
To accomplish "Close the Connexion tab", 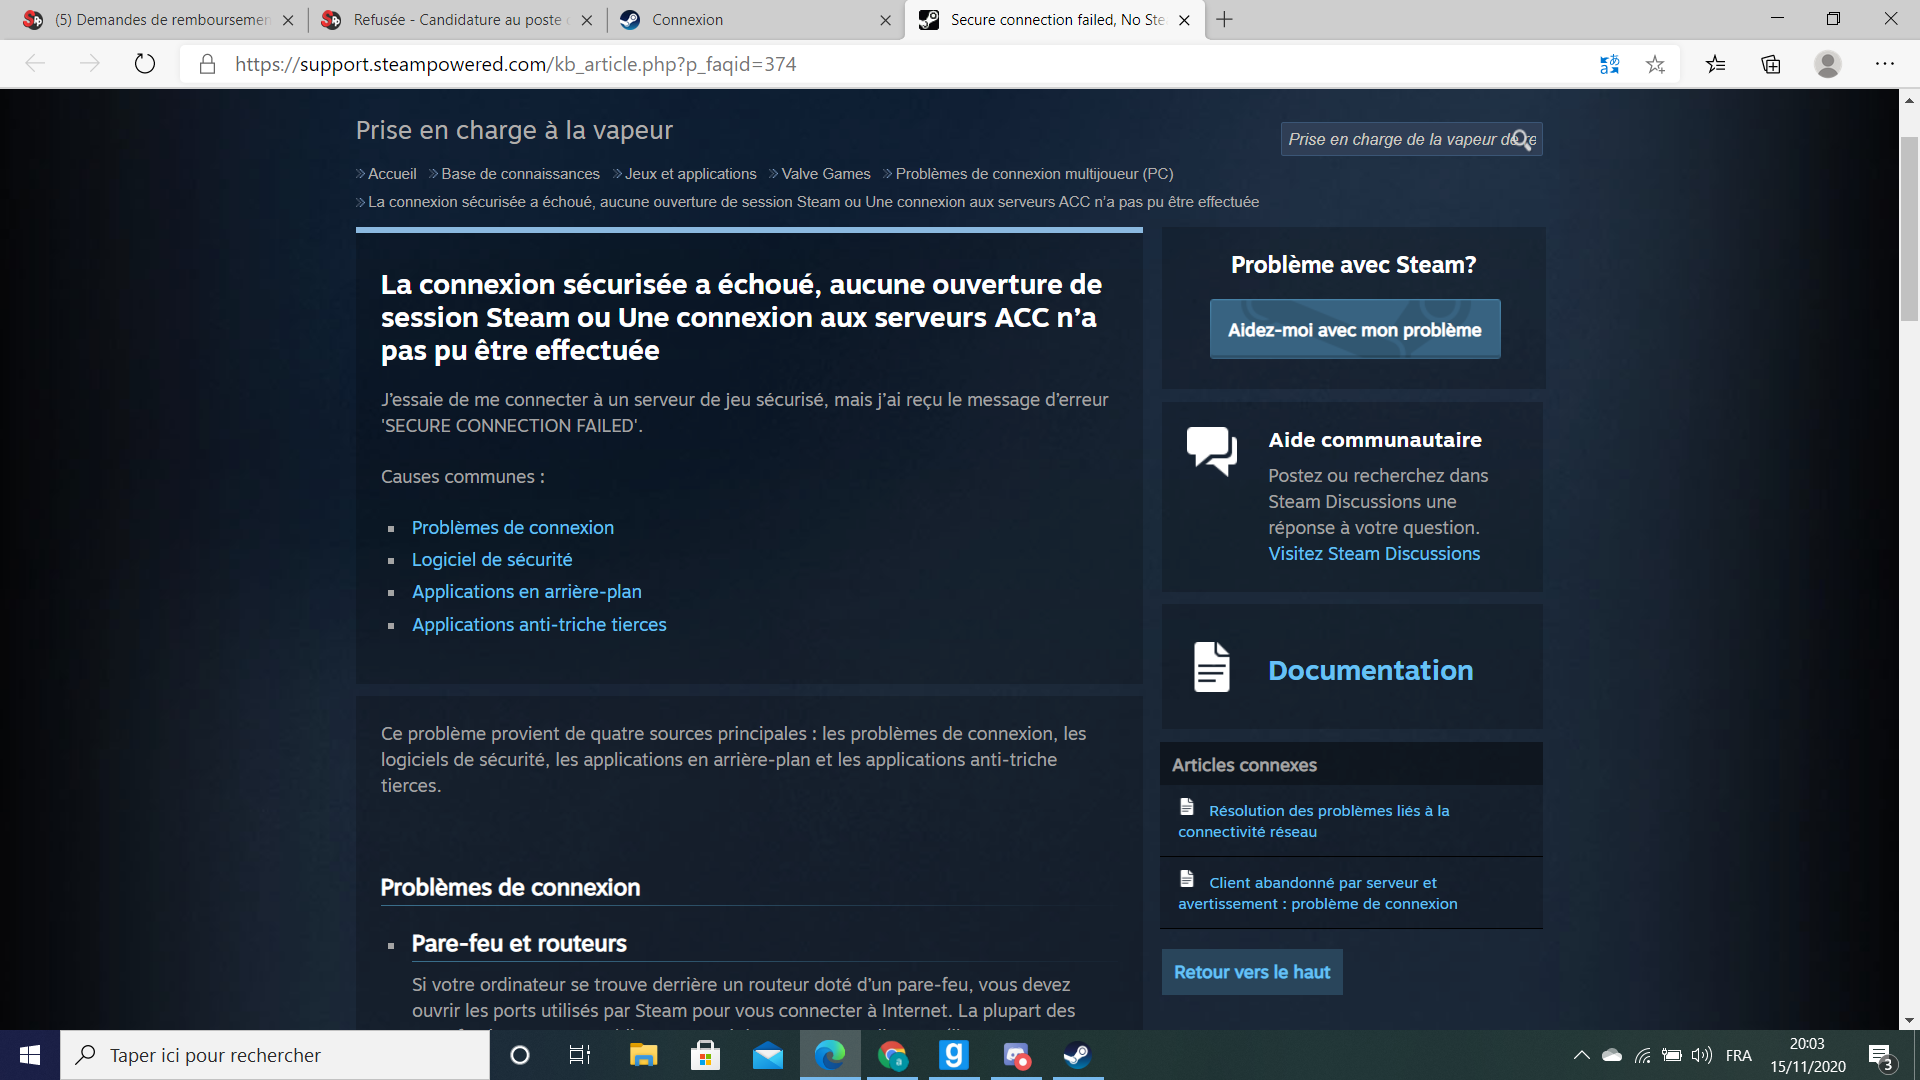I will coord(885,20).
